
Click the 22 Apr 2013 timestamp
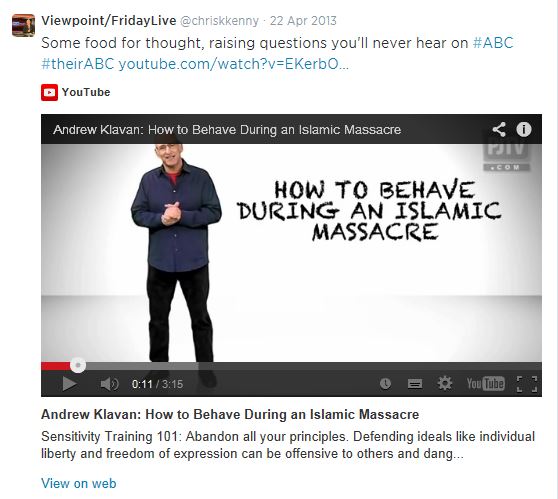(x=303, y=21)
